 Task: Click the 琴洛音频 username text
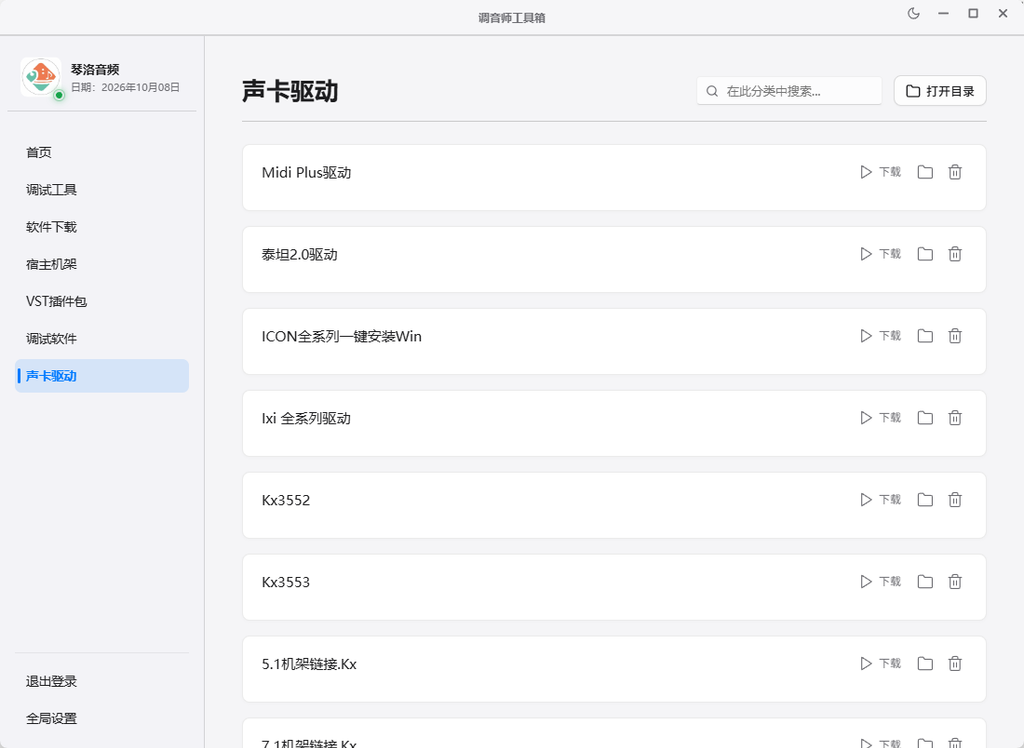click(x=95, y=69)
